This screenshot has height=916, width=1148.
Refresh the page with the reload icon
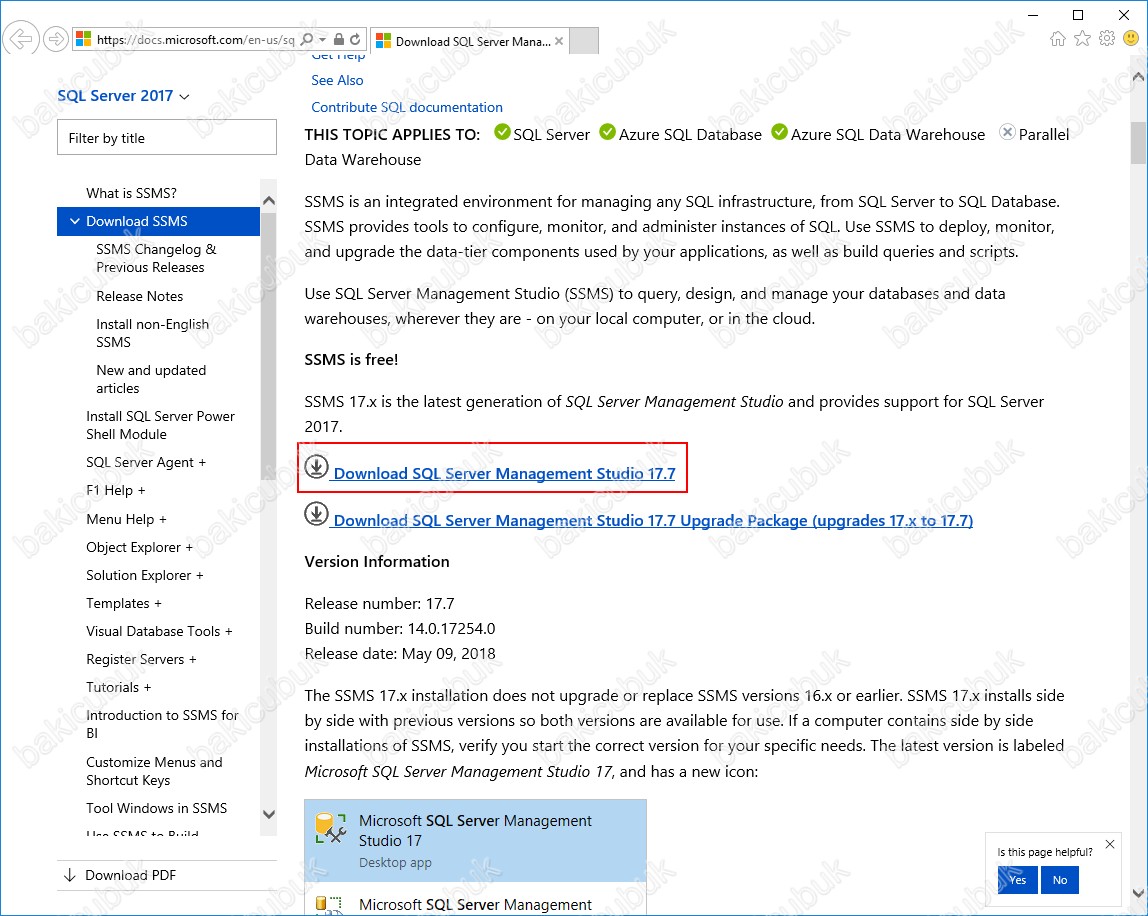(356, 40)
